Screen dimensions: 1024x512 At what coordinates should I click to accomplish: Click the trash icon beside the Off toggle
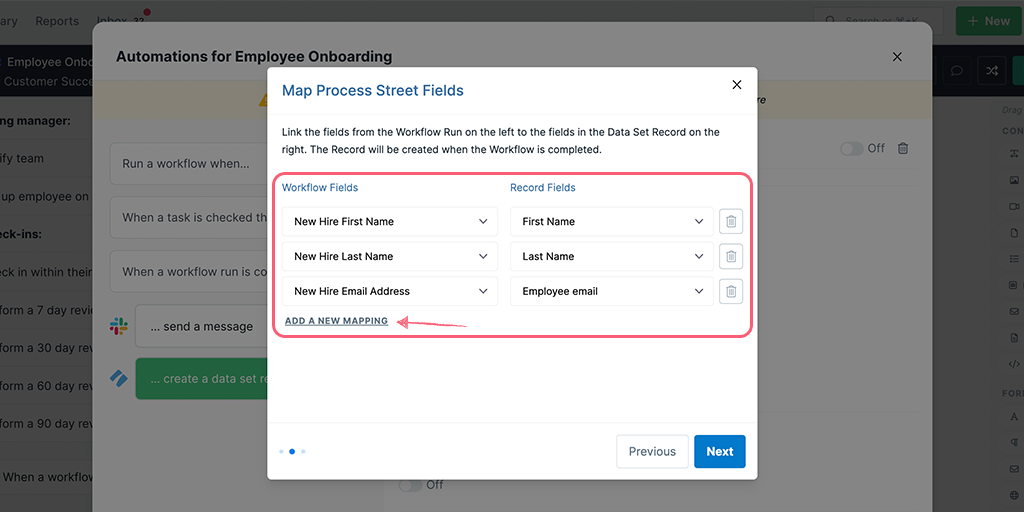pos(903,148)
